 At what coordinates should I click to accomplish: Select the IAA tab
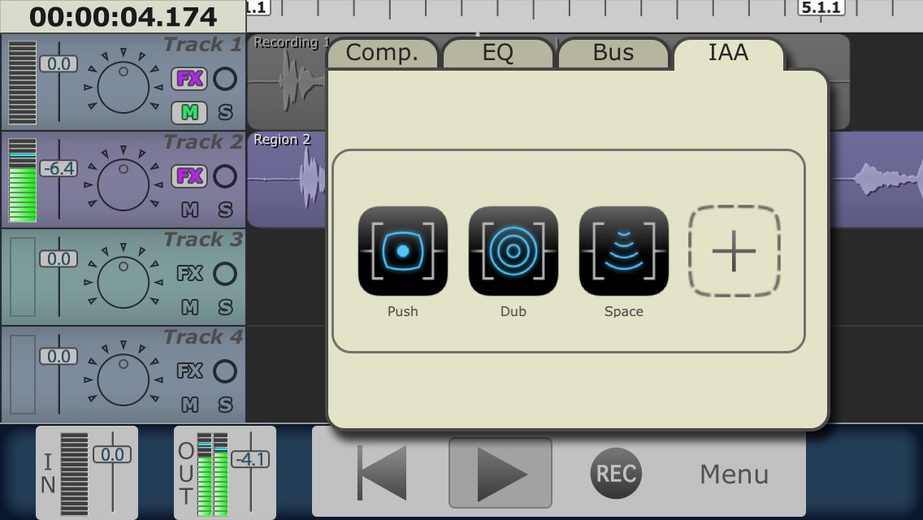(x=729, y=53)
